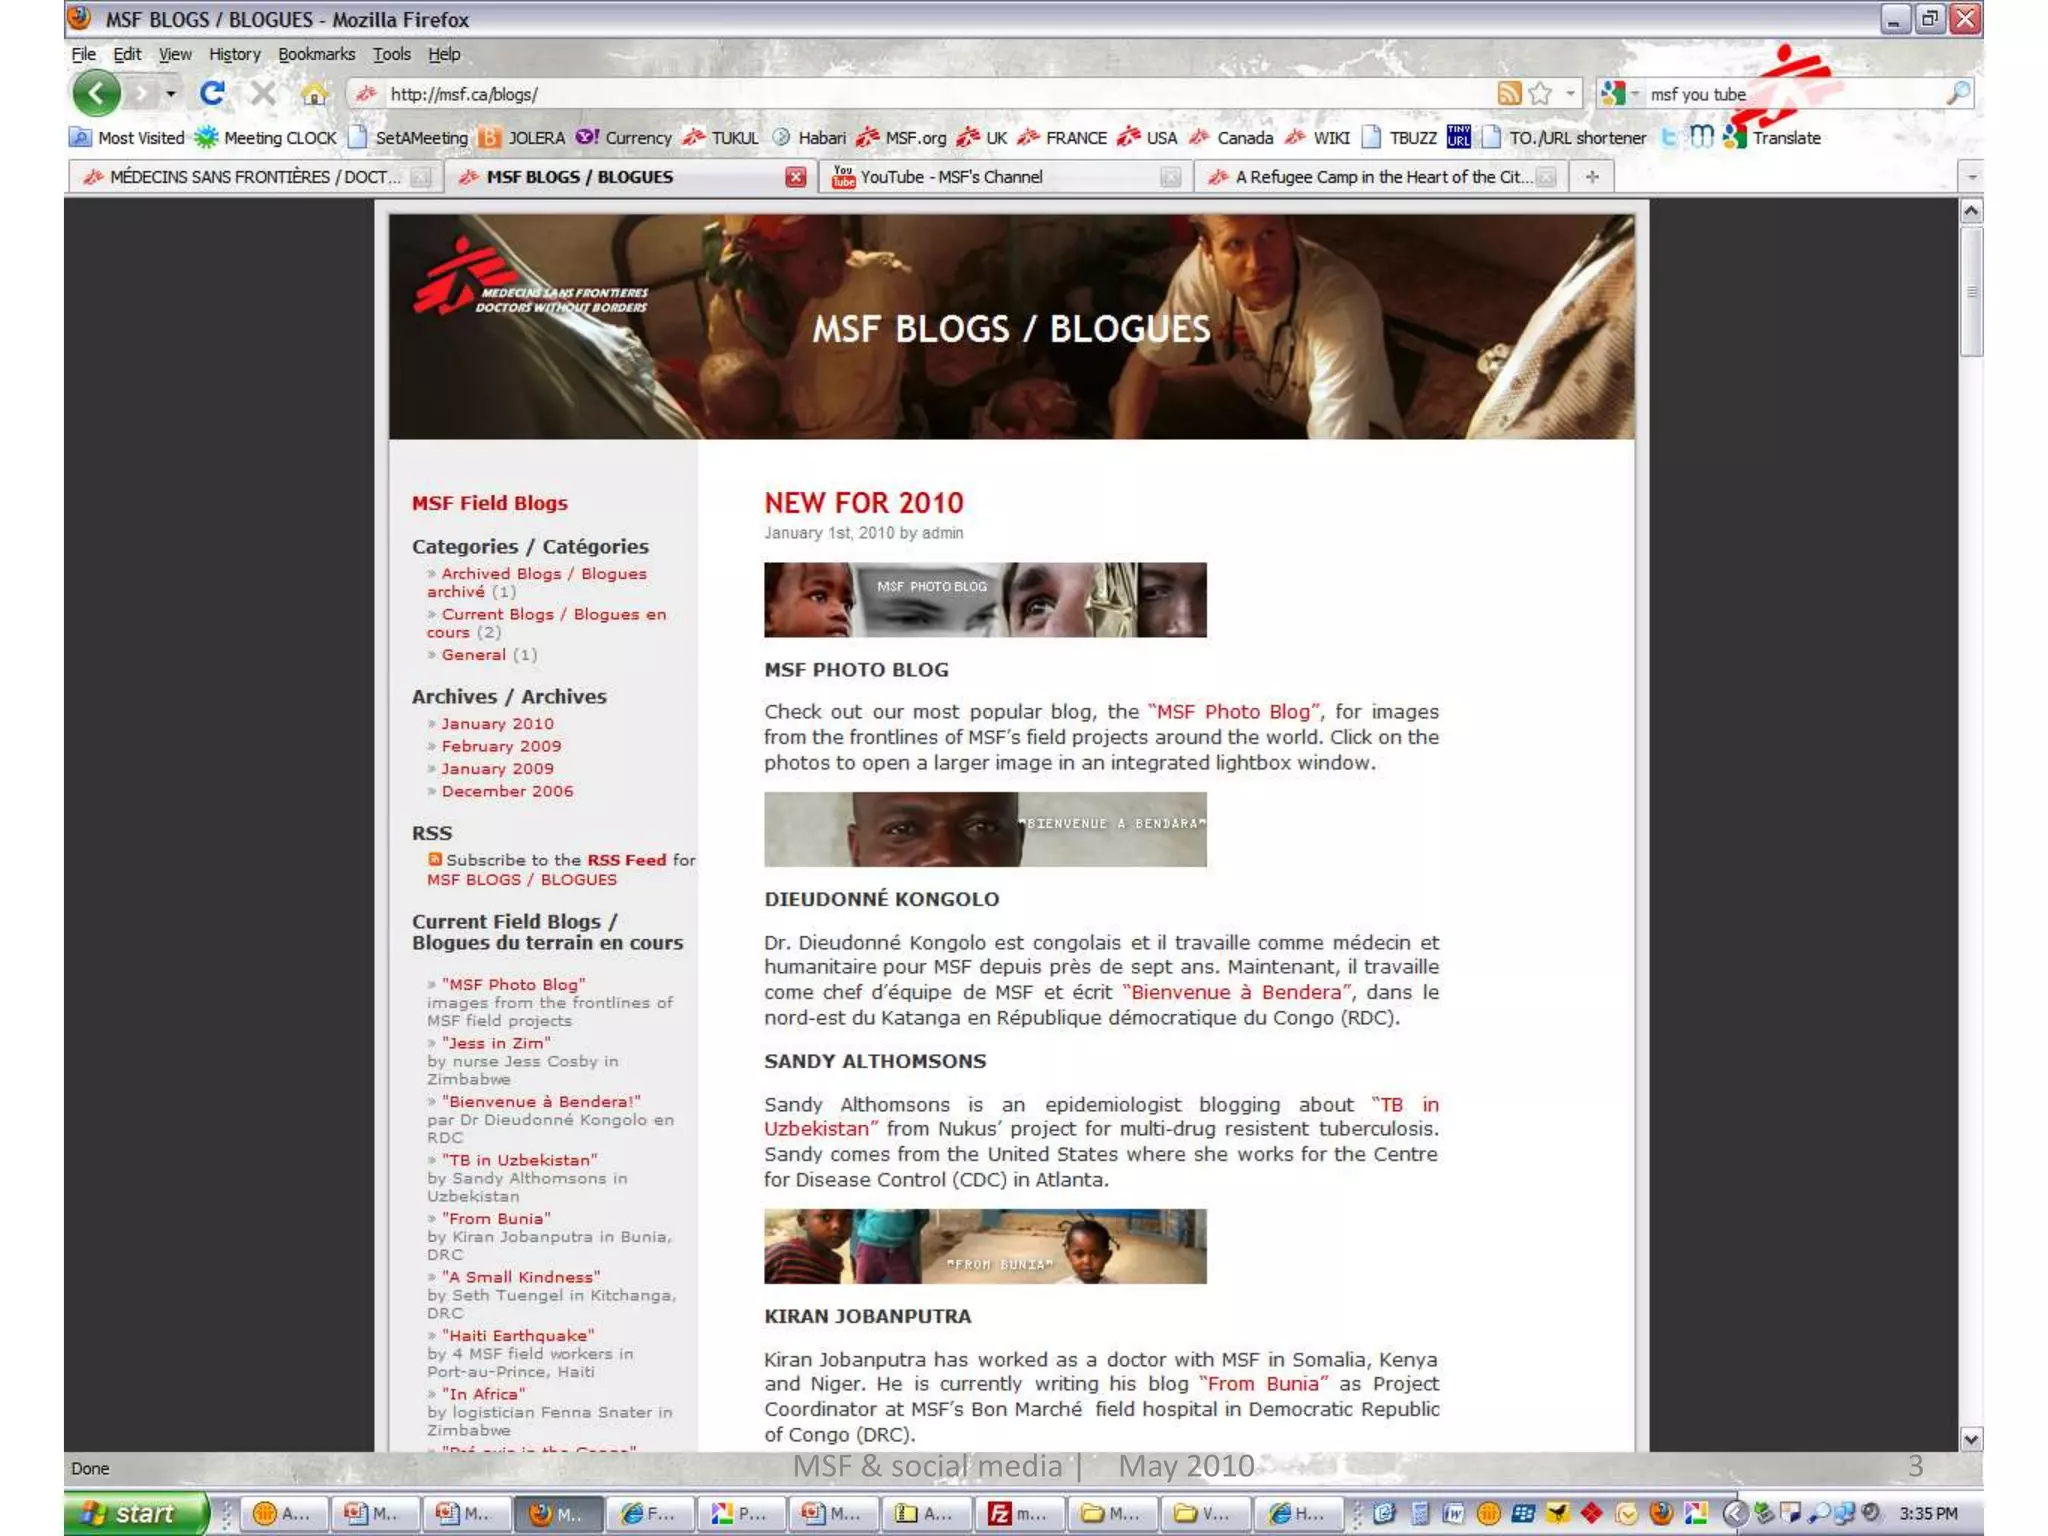Screen dimensions: 2048x1536
Task: Open the January 2010 archive link
Action: (497, 724)
